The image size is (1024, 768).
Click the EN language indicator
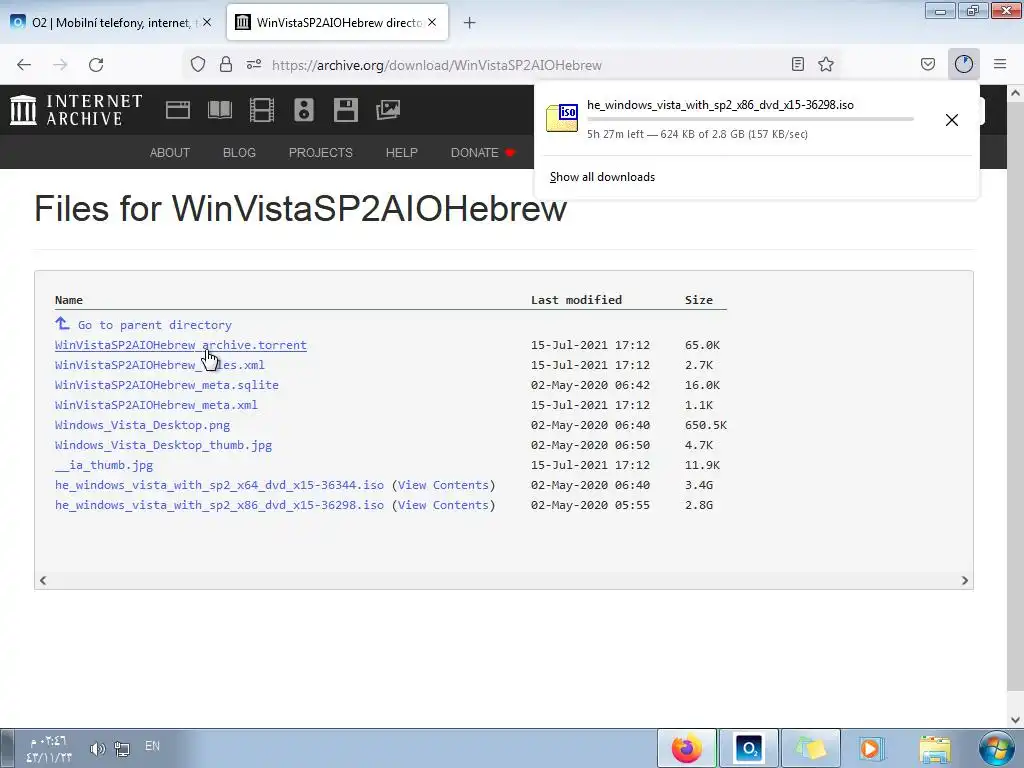(152, 746)
